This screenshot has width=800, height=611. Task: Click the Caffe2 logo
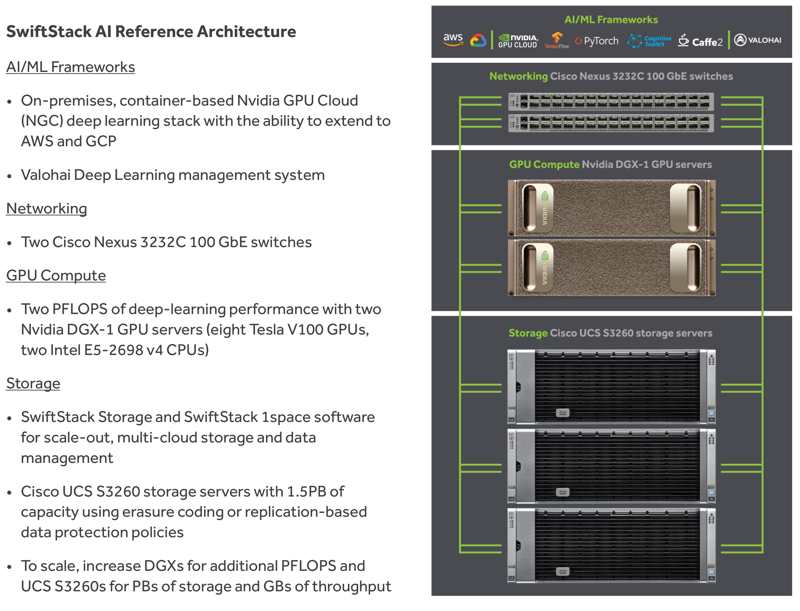[700, 41]
